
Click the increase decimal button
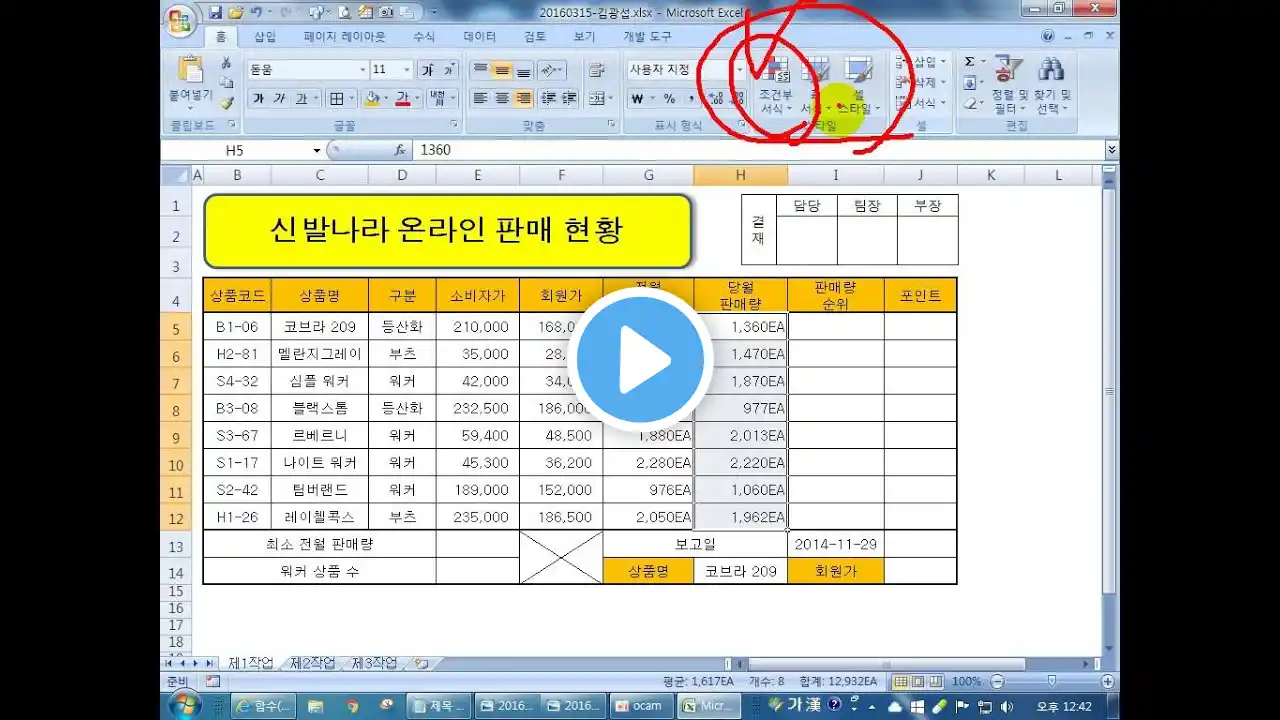[716, 99]
